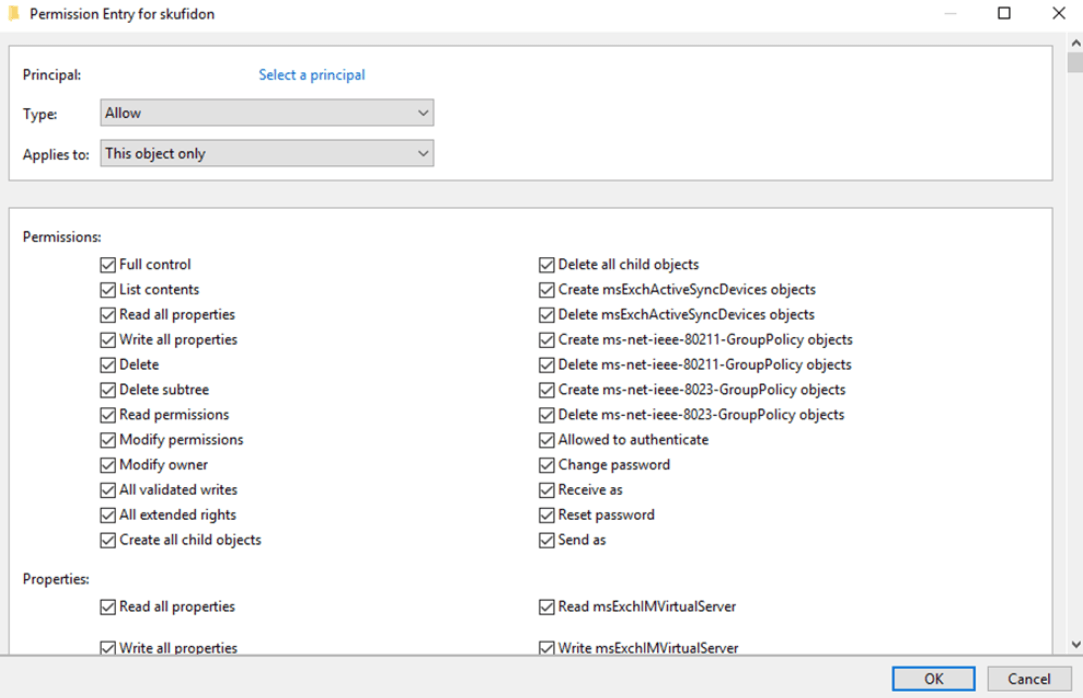Toggle Delete msExchActiveSyncDevices objects checkbox
Screen dimensions: 1083x698
[x=546, y=315]
